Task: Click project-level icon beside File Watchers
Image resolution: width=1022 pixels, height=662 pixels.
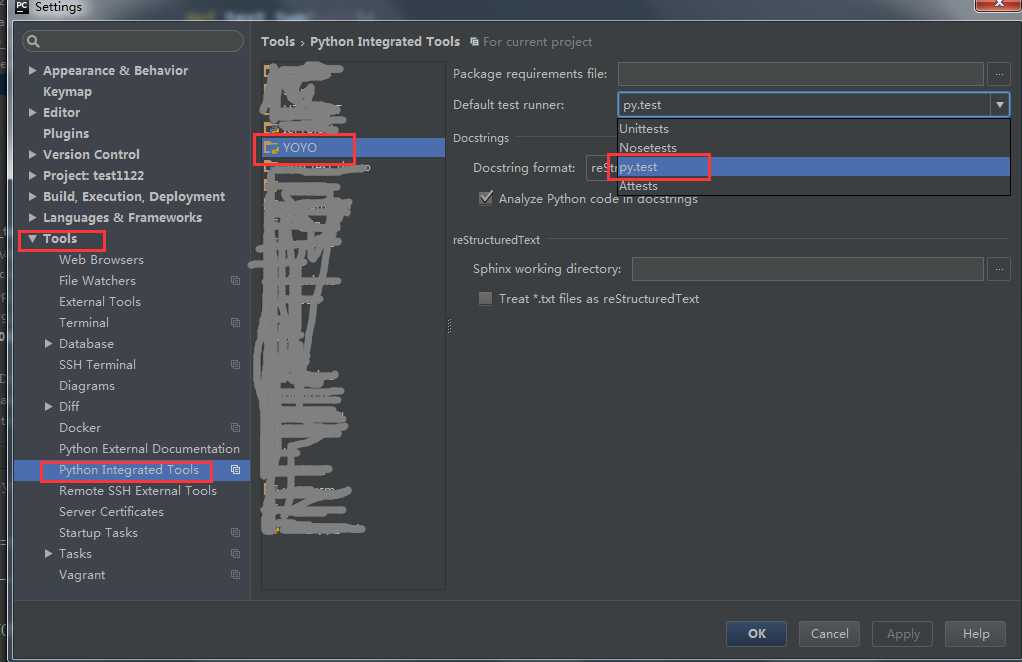Action: (x=235, y=281)
